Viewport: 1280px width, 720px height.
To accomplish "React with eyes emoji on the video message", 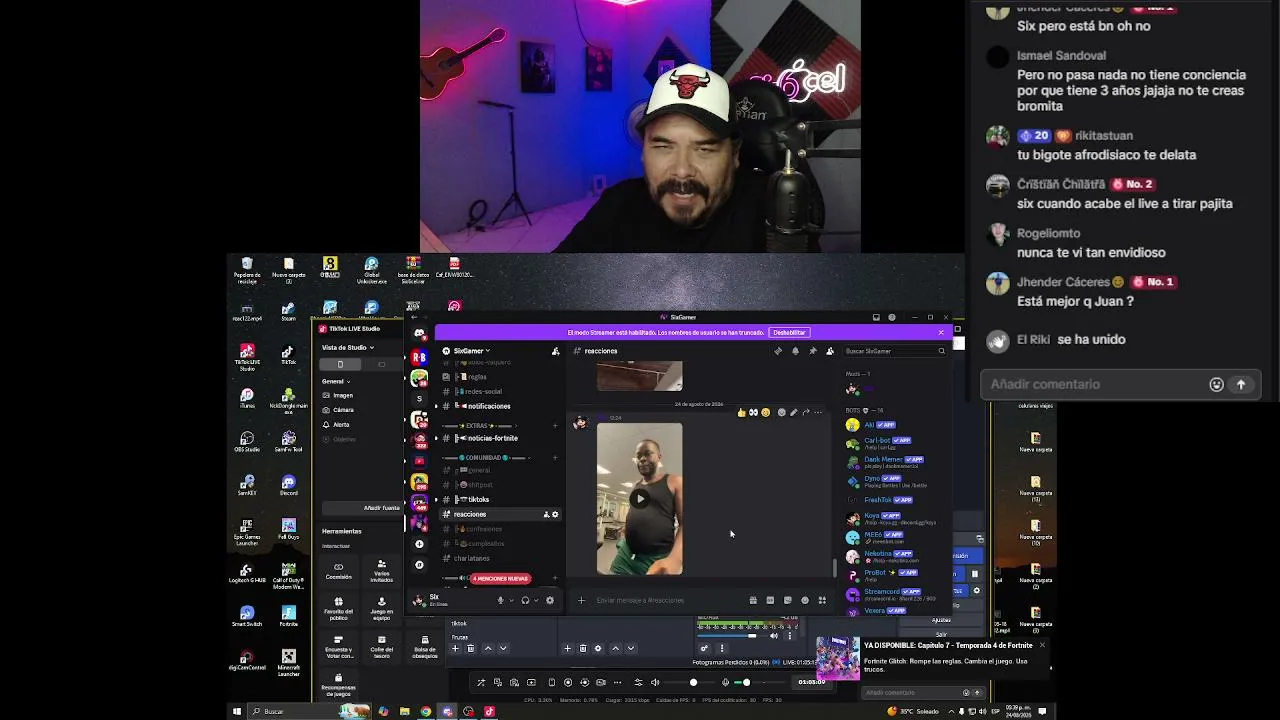I will click(753, 412).
